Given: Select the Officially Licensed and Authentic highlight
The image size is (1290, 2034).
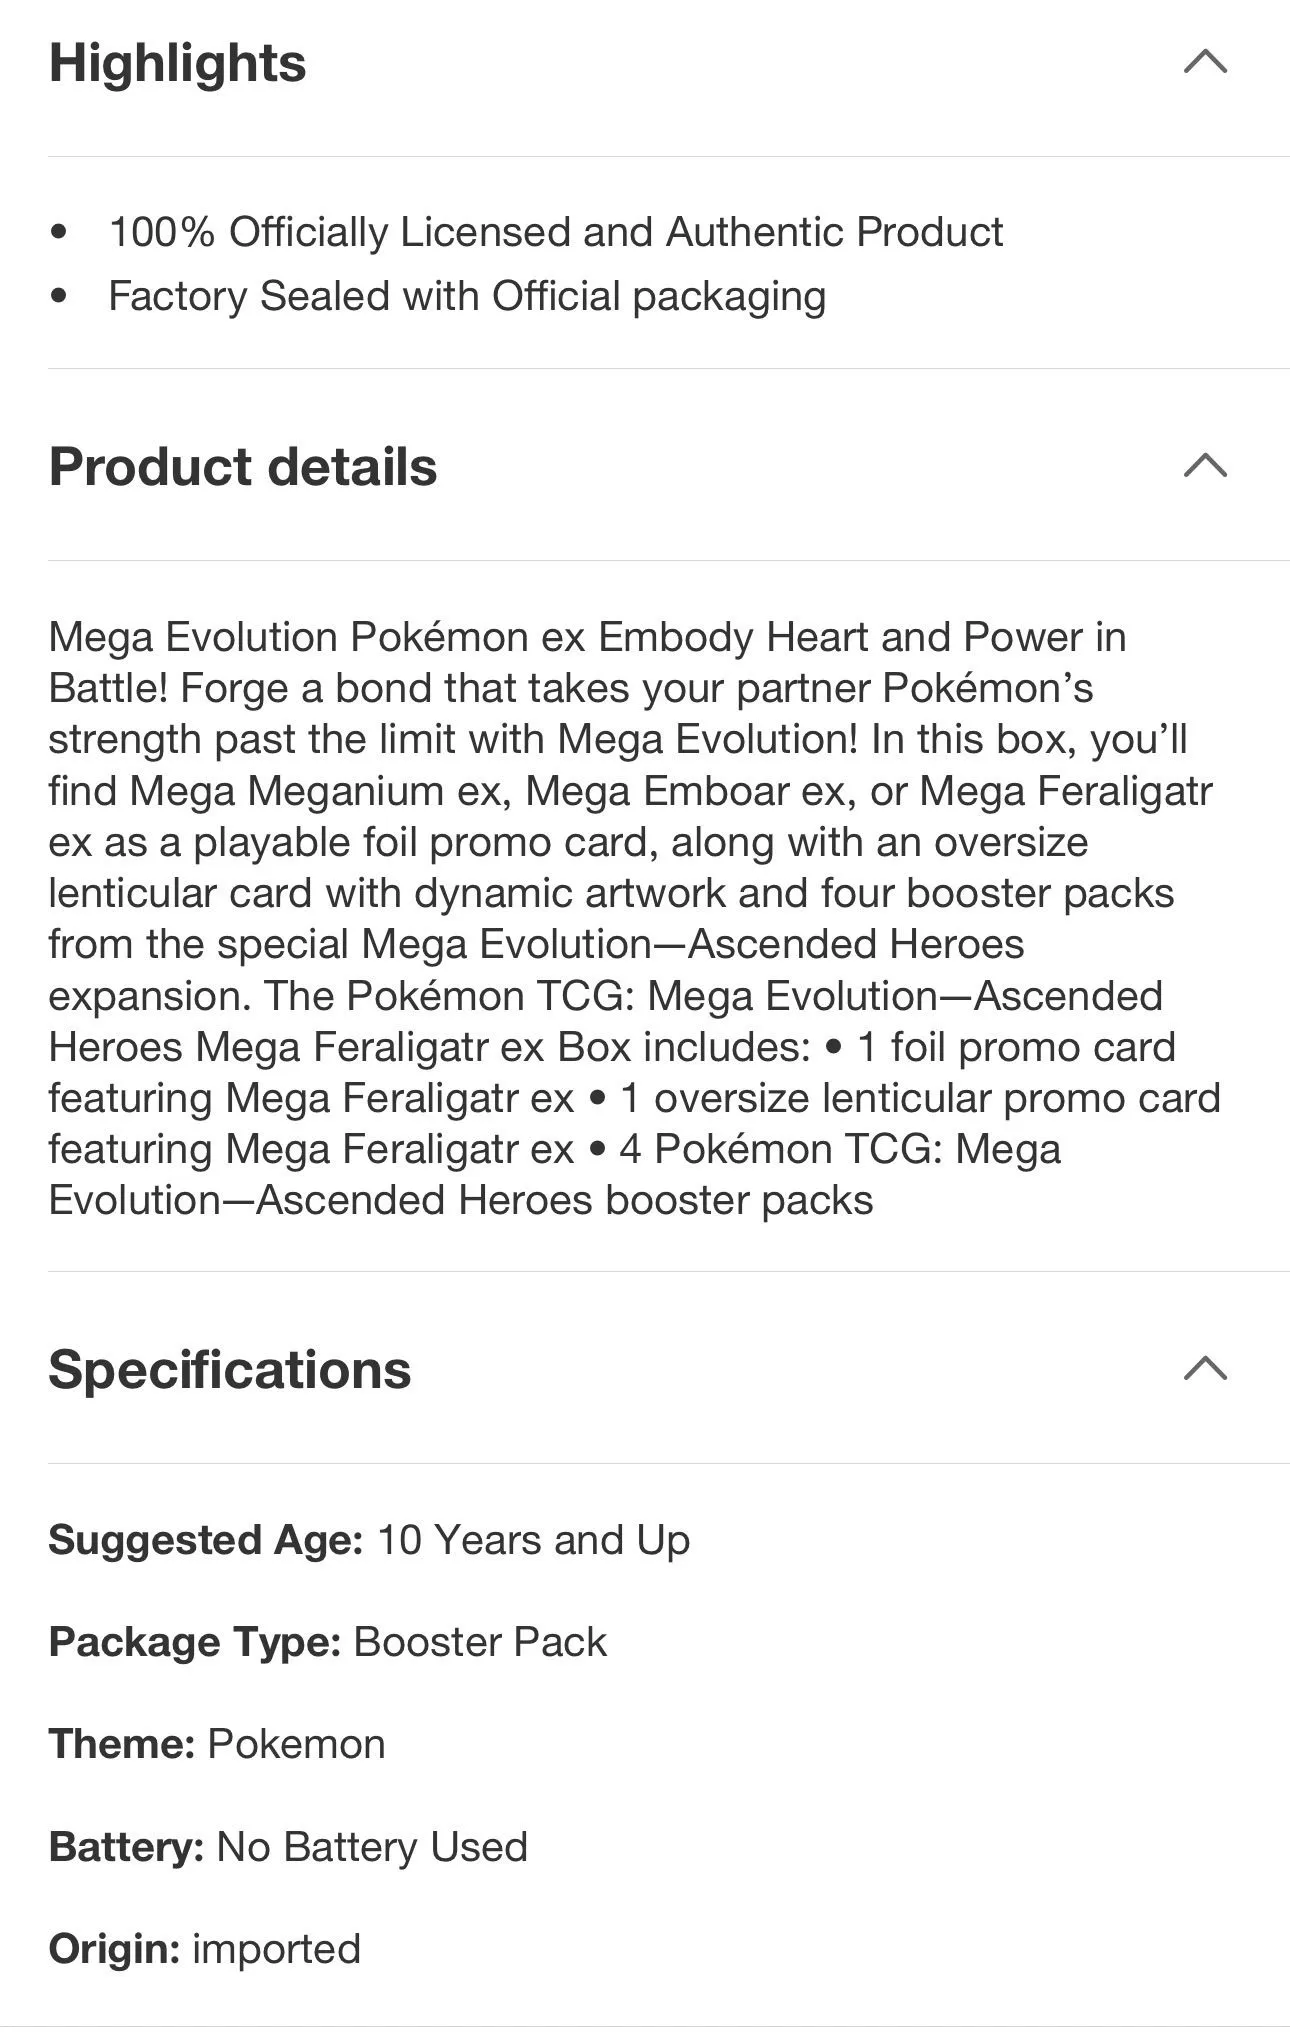Looking at the screenshot, I should tap(556, 232).
